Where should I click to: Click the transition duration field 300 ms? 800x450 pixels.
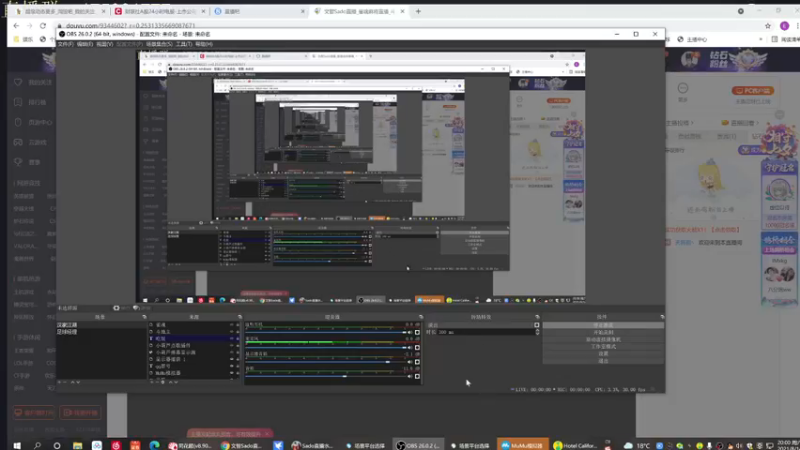pyautogui.click(x=485, y=332)
